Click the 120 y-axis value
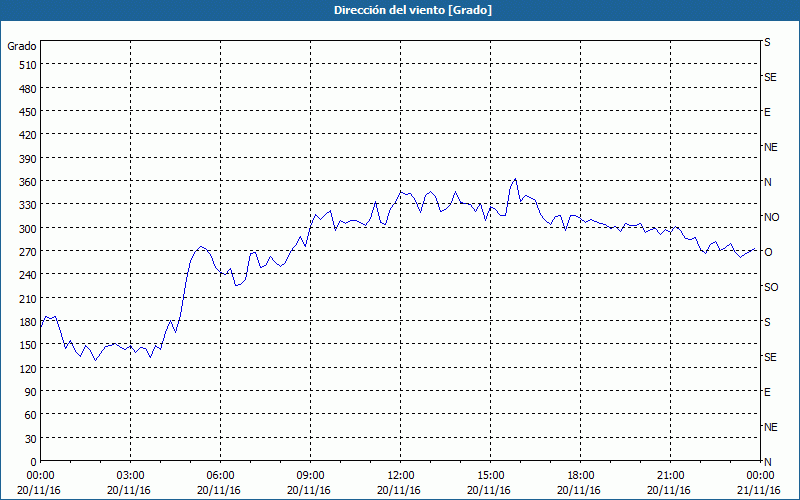 [28, 368]
